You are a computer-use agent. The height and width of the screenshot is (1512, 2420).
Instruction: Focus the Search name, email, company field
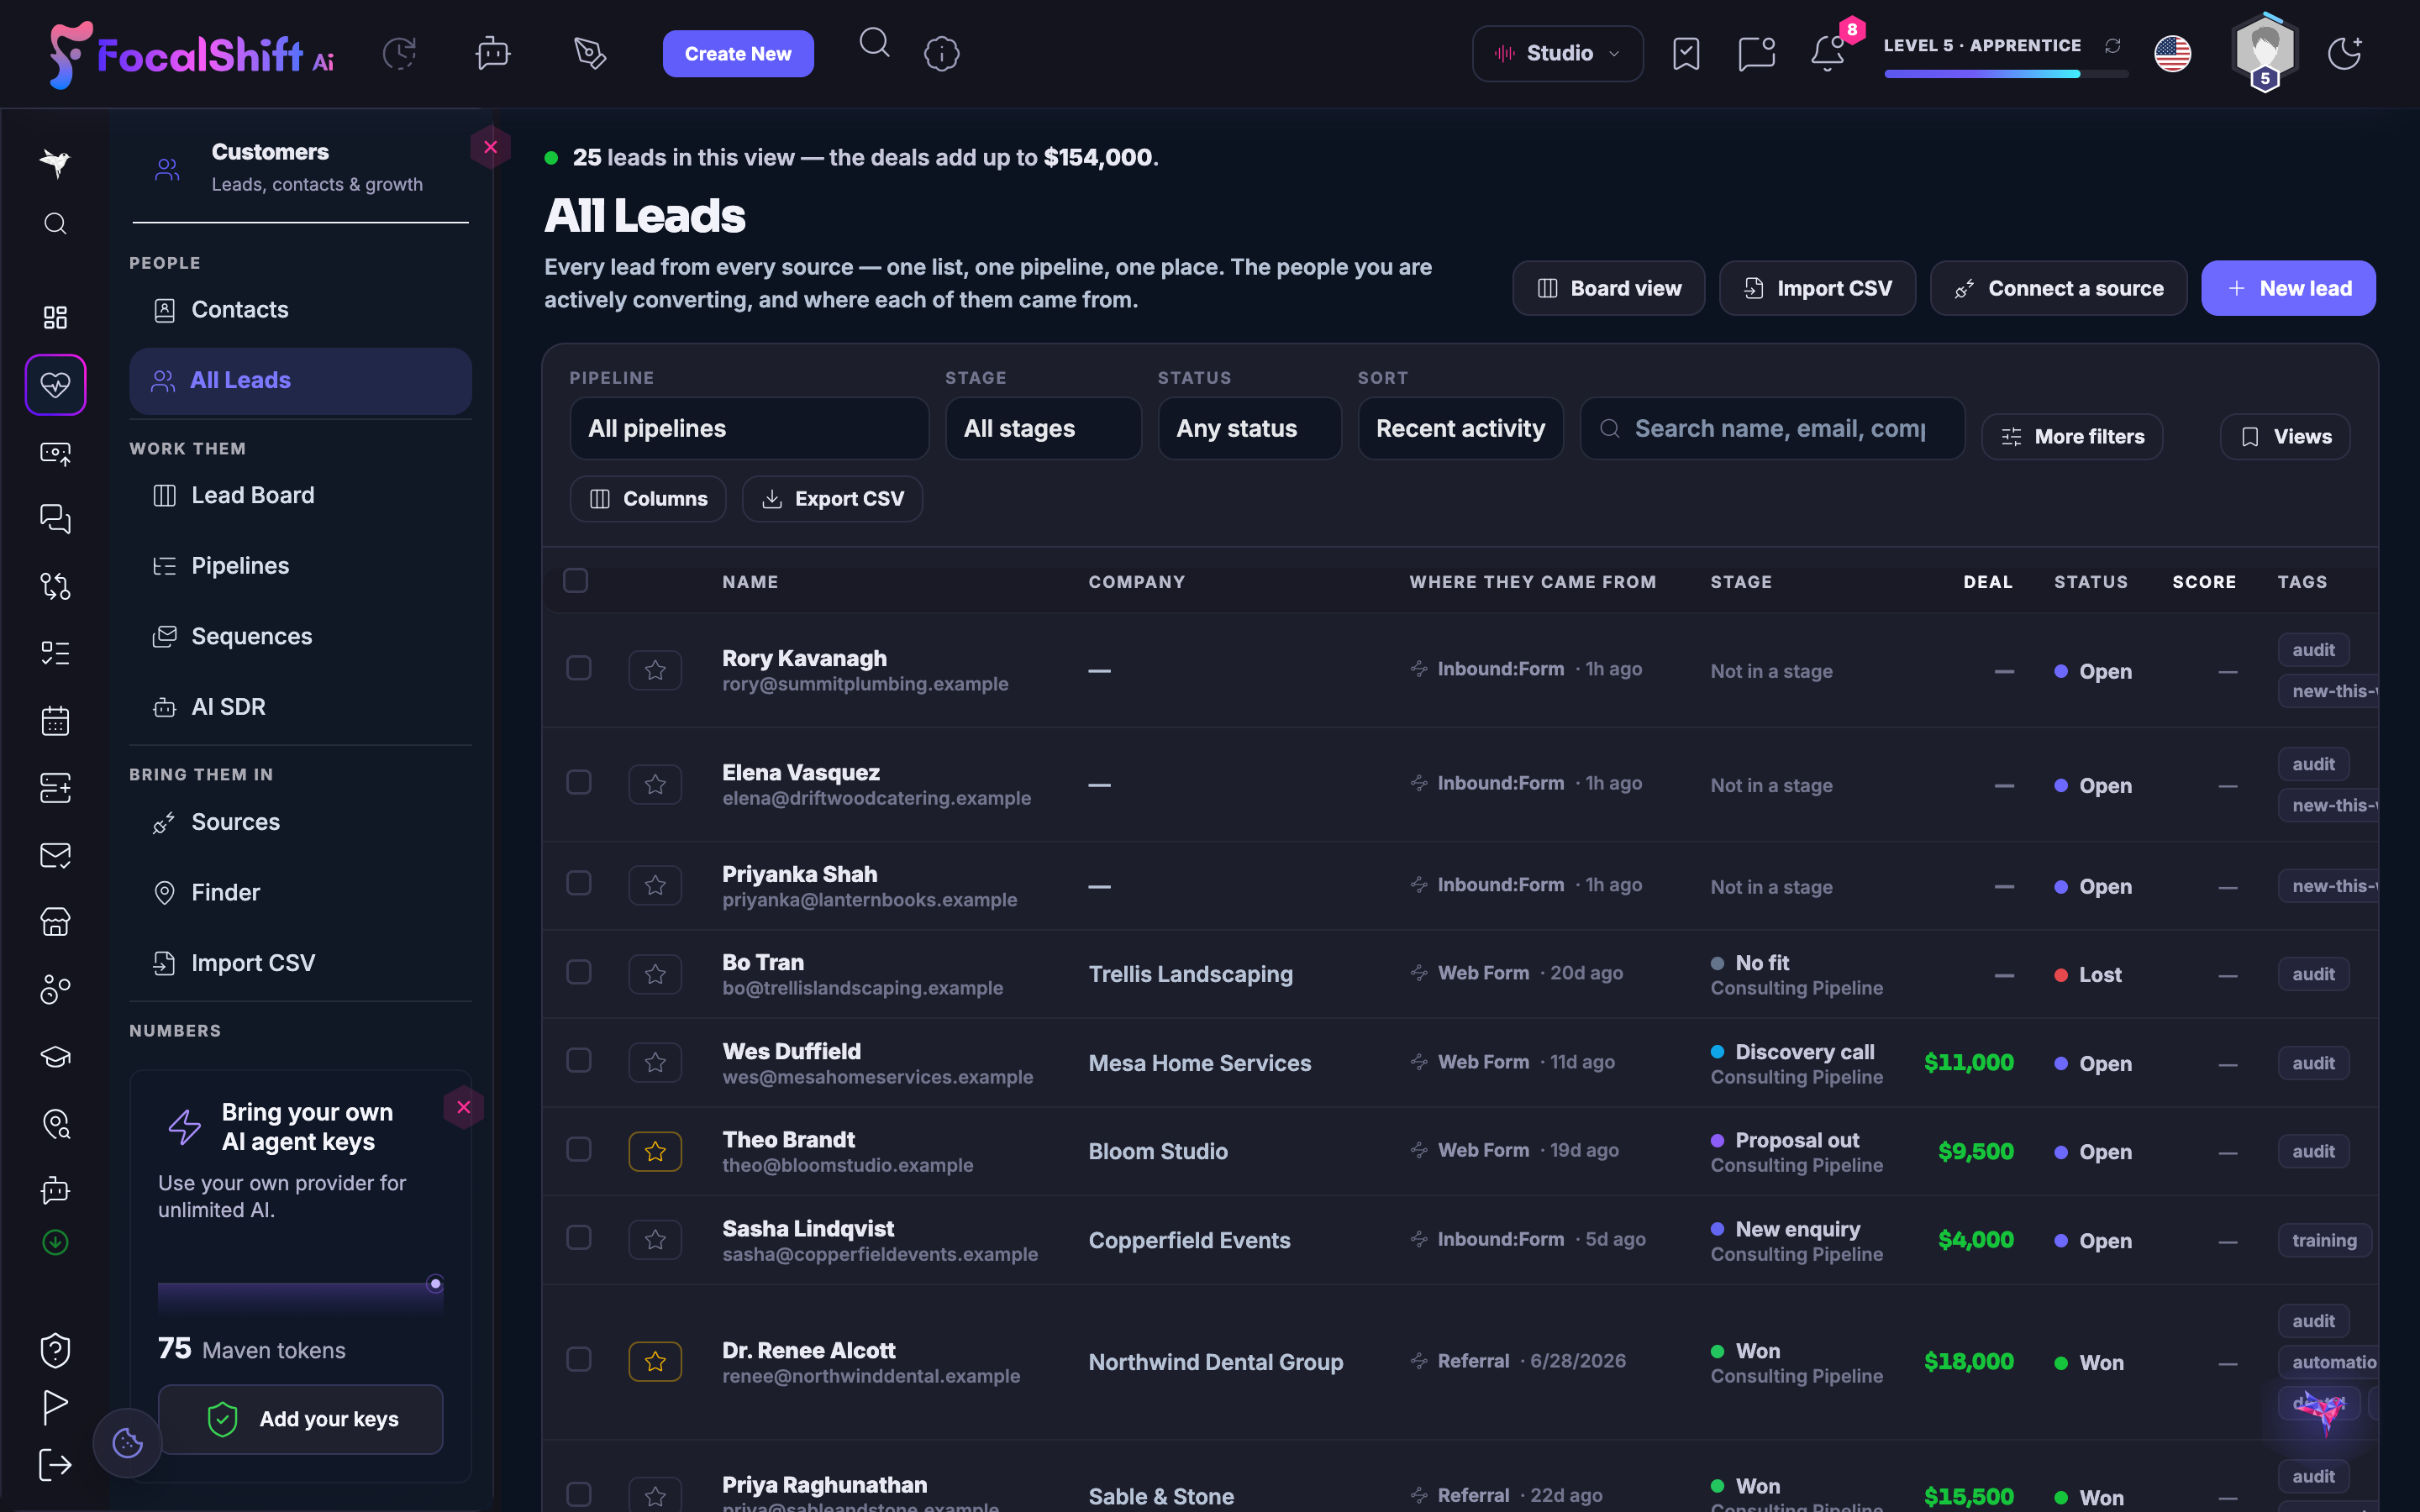1772,429
